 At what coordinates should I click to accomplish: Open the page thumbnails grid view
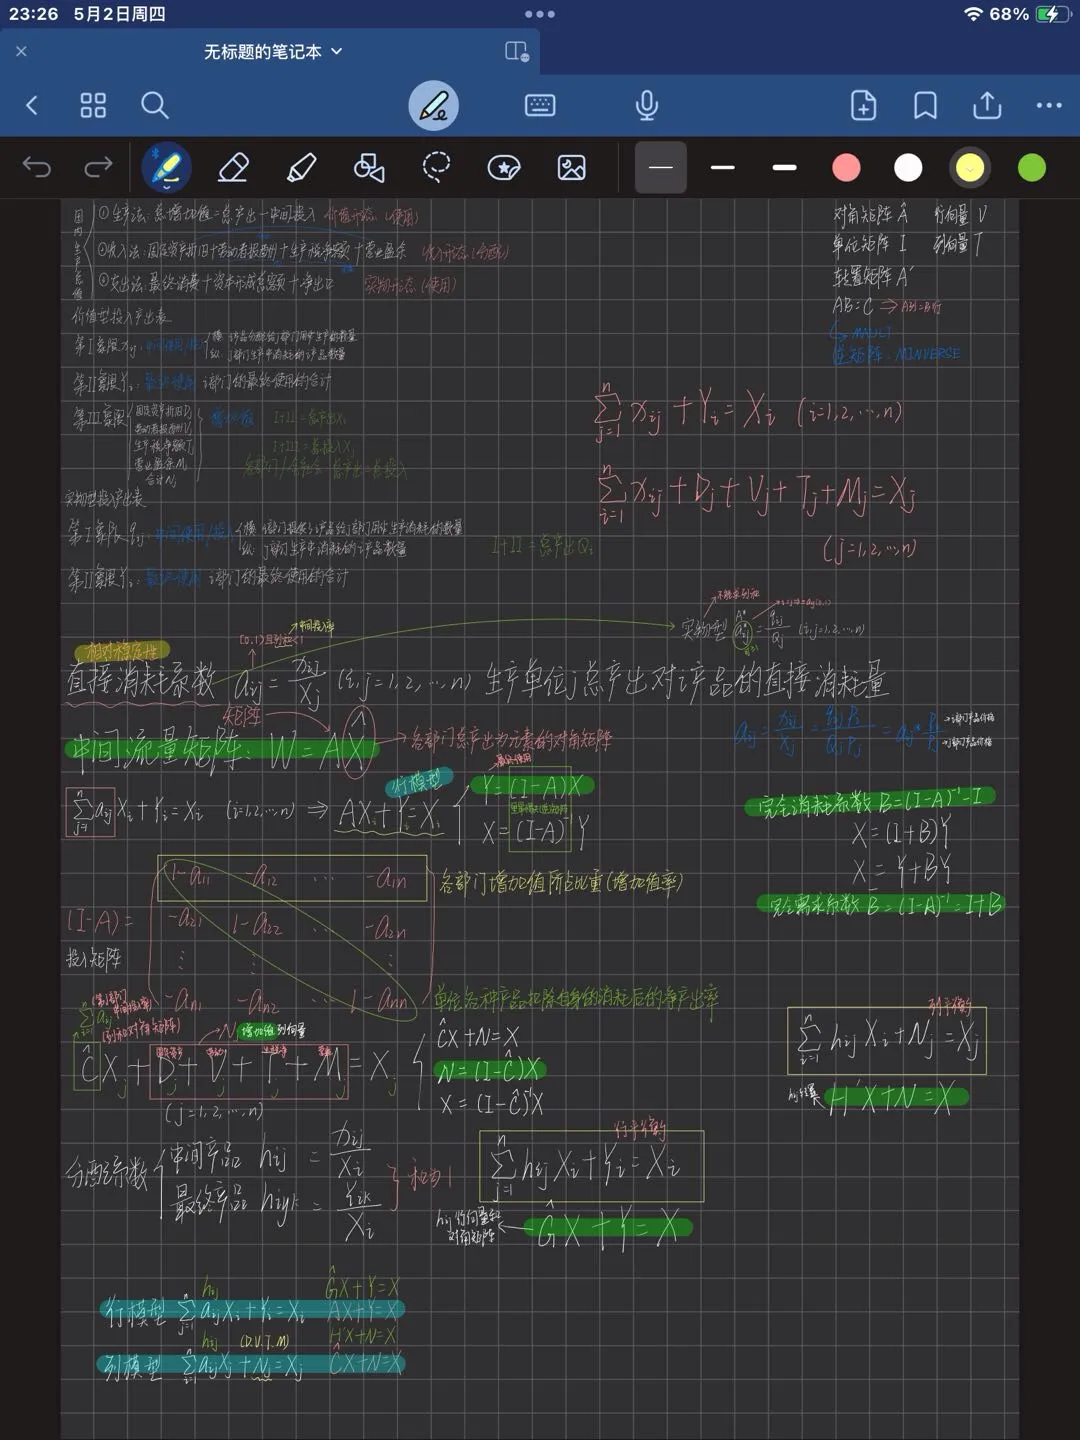(93, 105)
